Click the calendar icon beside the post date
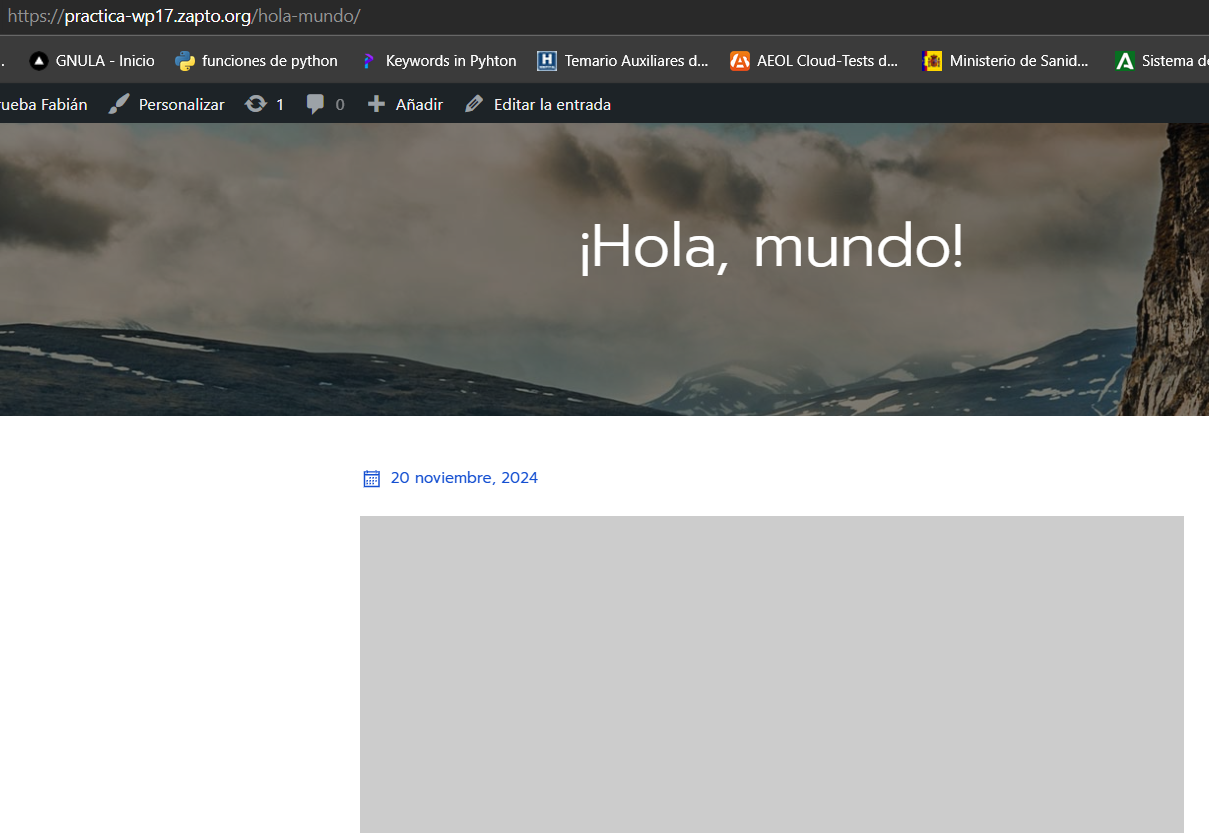 coord(371,478)
